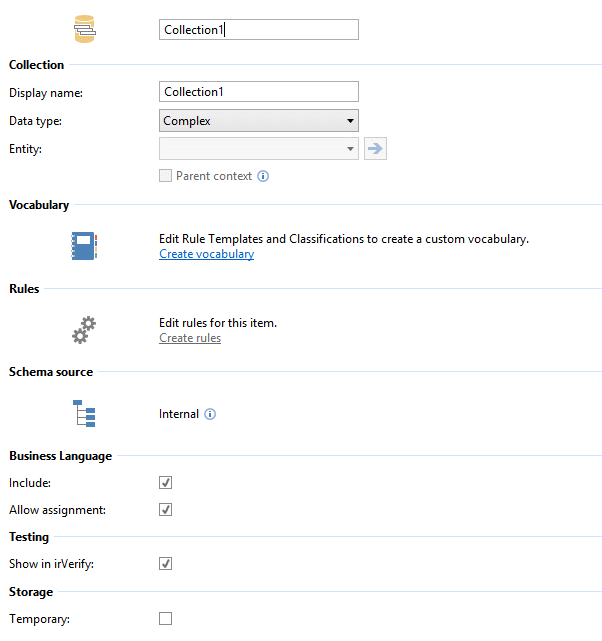Click the Internal schema source label
This screenshot has width=602, height=641.
coord(179,414)
